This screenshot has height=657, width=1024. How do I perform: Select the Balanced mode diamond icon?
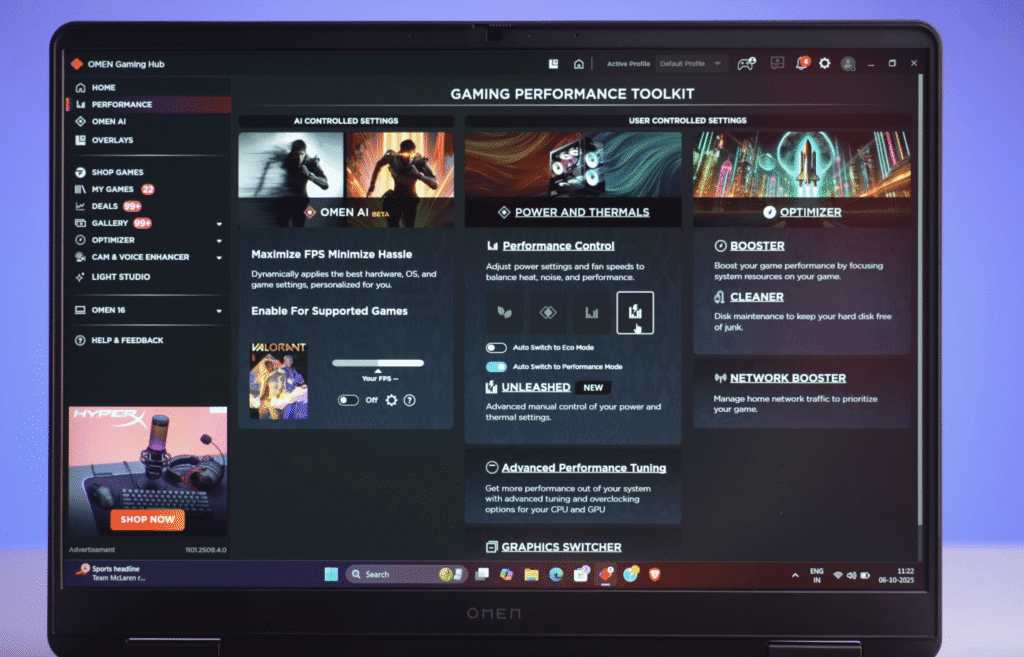548,312
